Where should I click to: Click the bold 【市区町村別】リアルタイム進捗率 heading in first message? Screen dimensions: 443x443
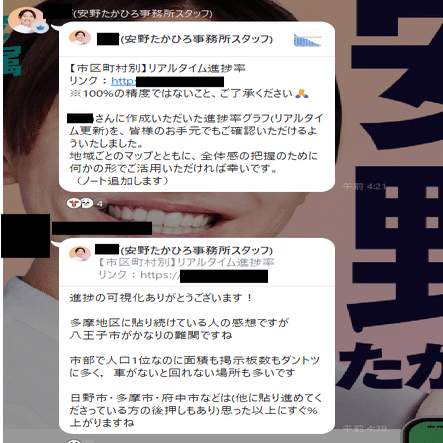(157, 68)
